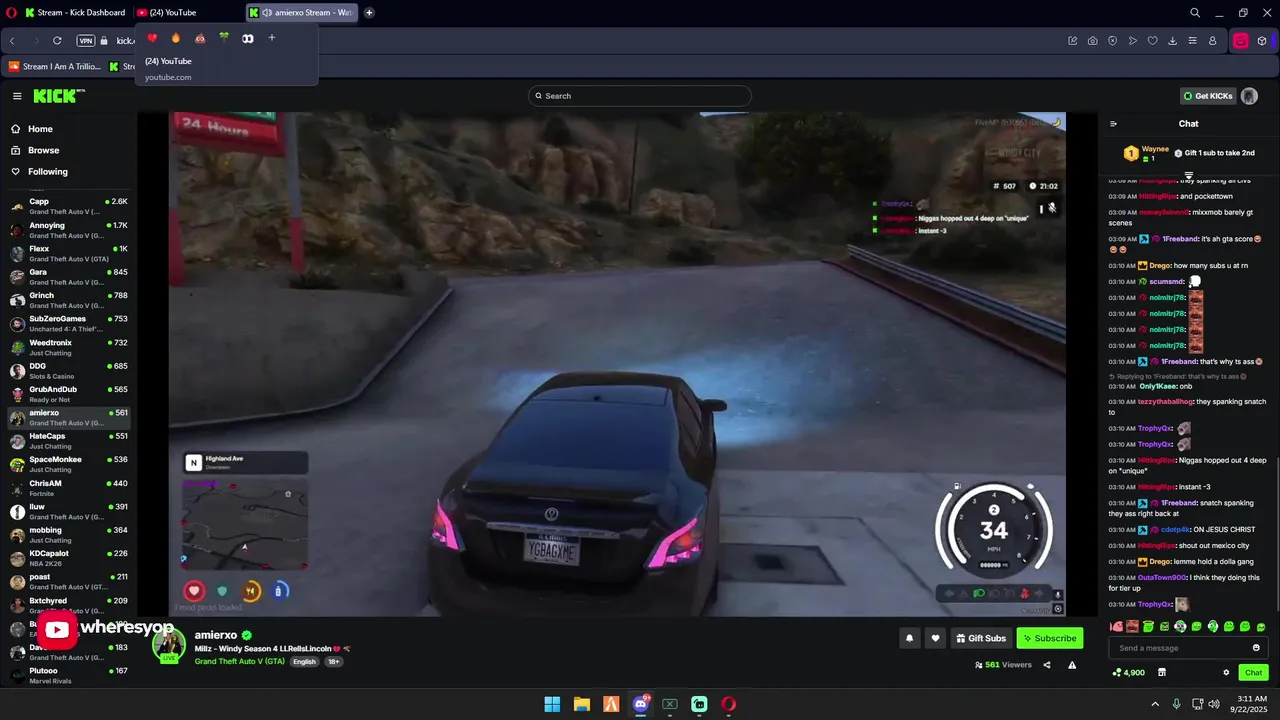
Task: Select the amierxo Stream tab
Action: [303, 13]
